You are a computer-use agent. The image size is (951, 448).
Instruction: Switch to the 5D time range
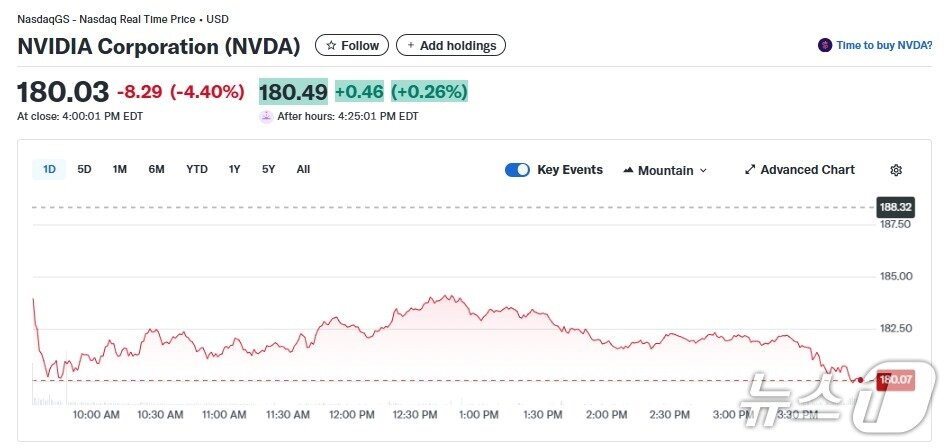click(x=84, y=169)
